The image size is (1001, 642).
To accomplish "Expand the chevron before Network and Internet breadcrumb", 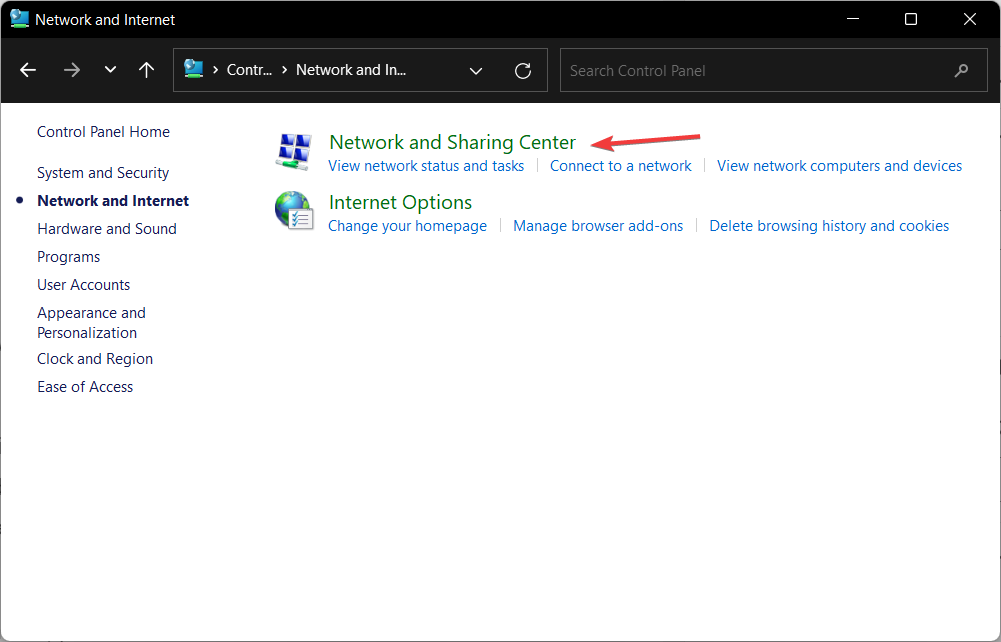I will click(x=285, y=70).
